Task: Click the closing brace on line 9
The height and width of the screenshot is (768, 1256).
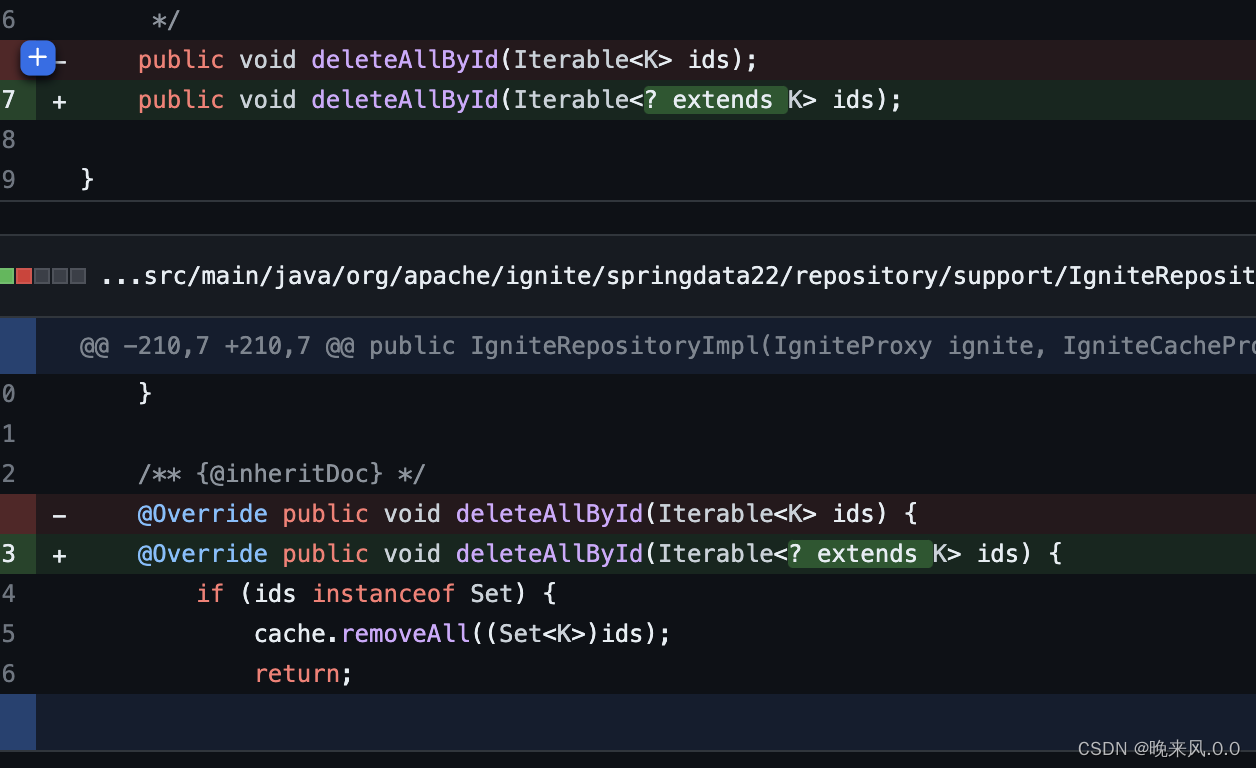Action: pos(86,179)
